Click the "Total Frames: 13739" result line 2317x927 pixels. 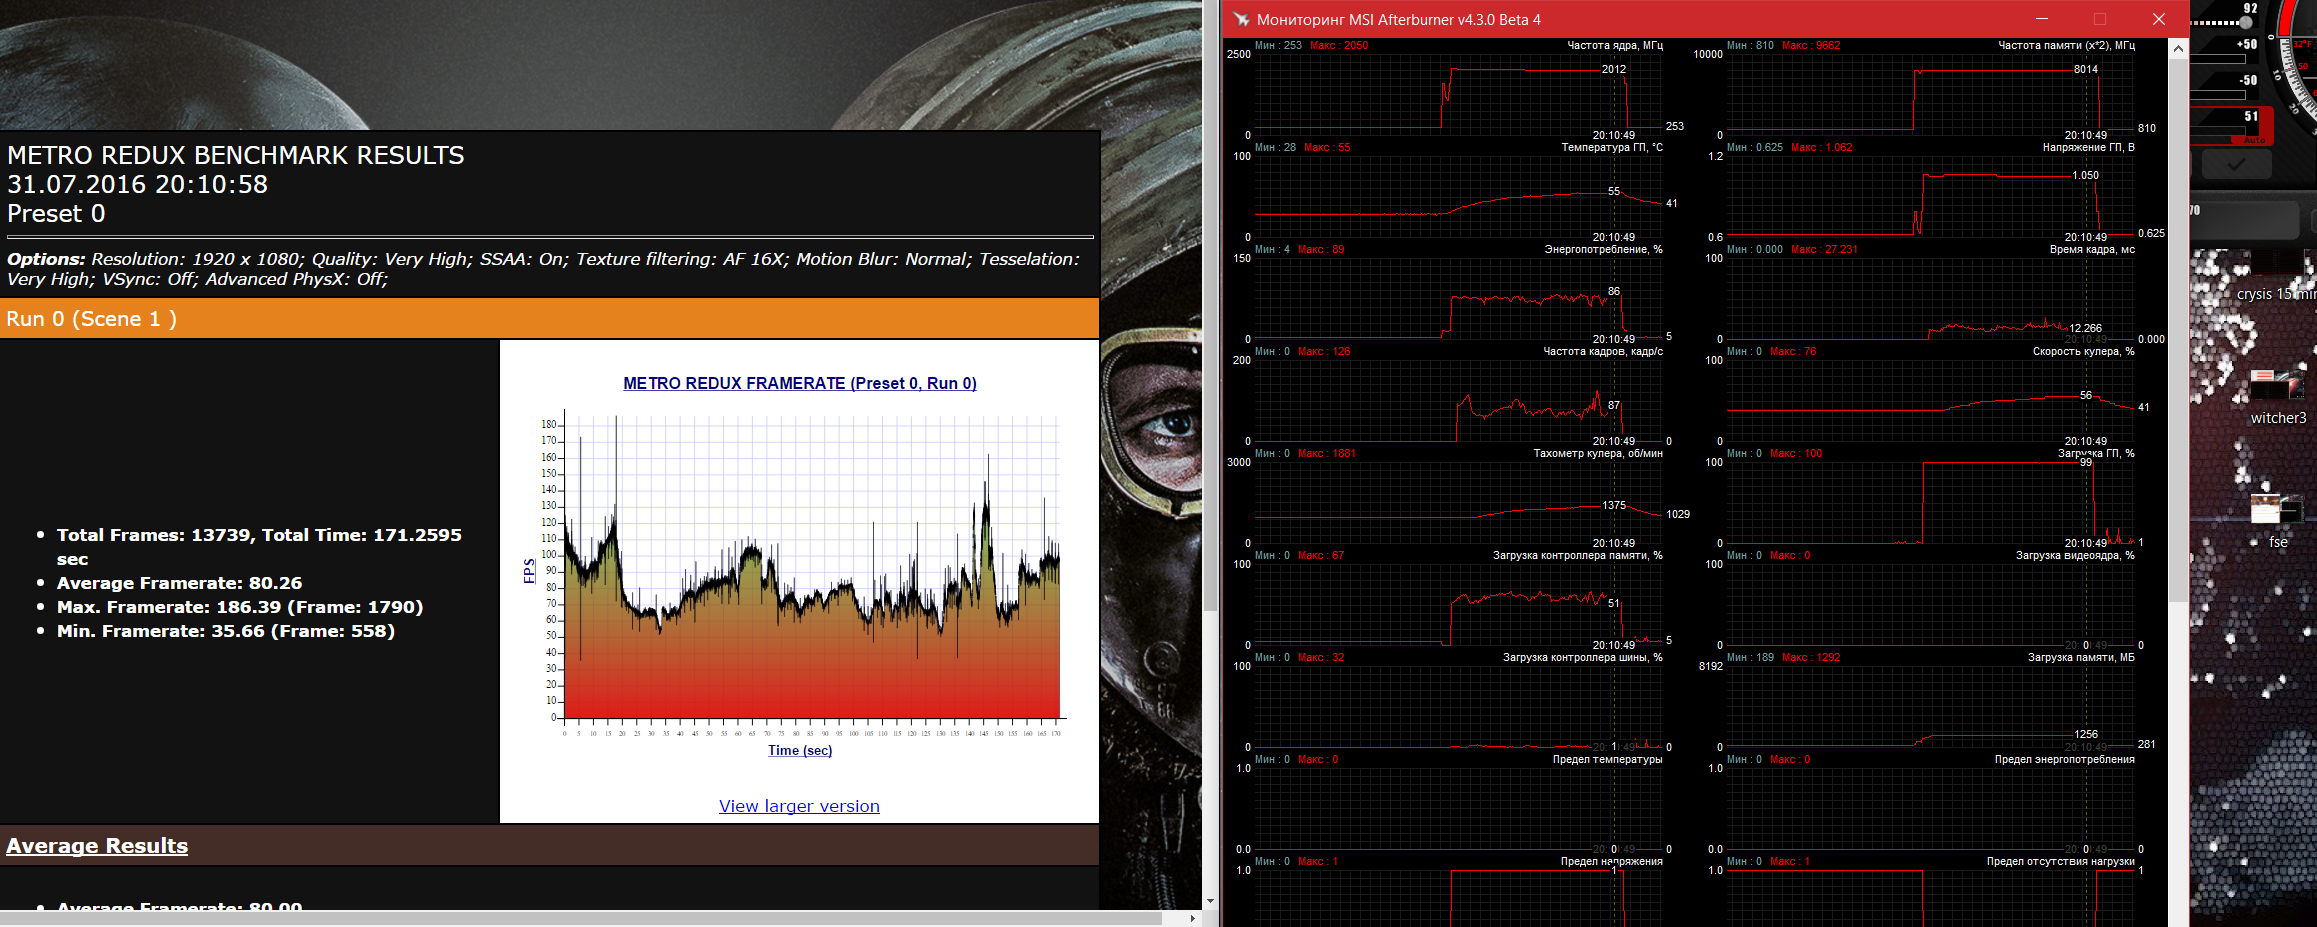[x=259, y=547]
